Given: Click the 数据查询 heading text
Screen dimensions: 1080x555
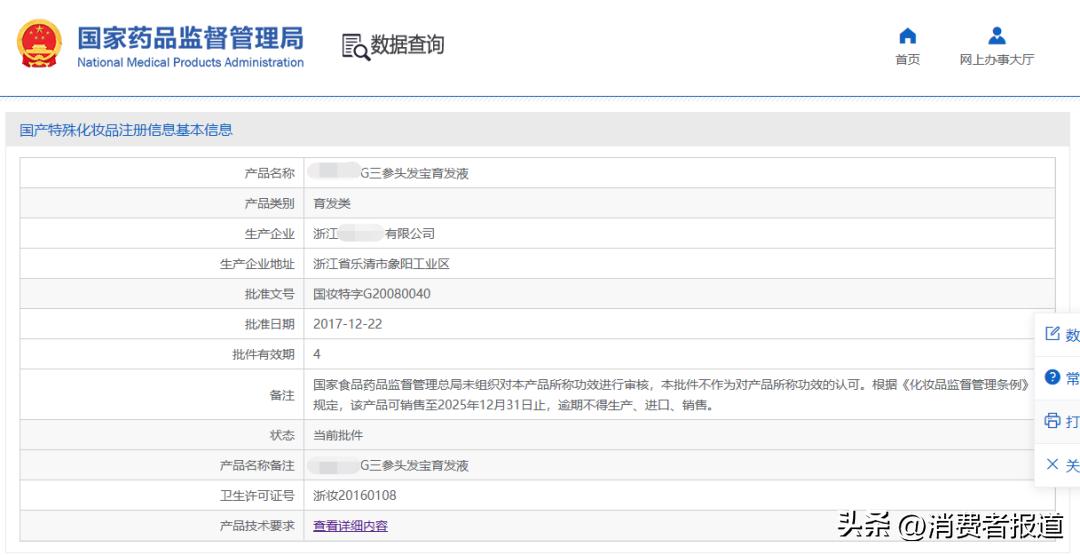Looking at the screenshot, I should pos(407,45).
